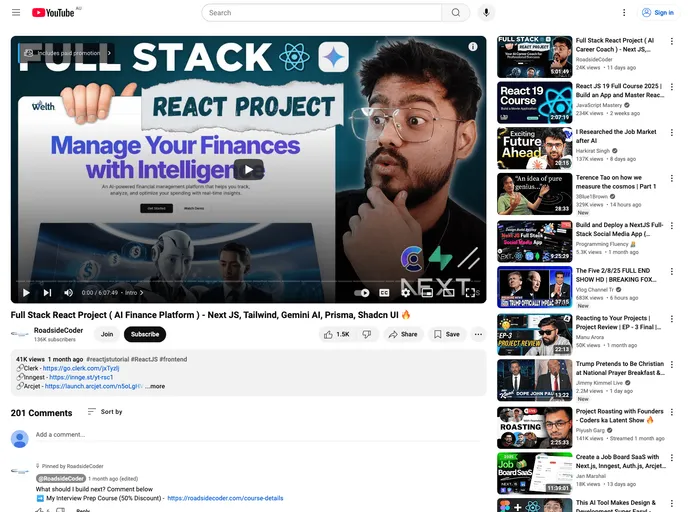
Task: Open I Researched the Job Market thumbnail
Action: click(x=534, y=148)
